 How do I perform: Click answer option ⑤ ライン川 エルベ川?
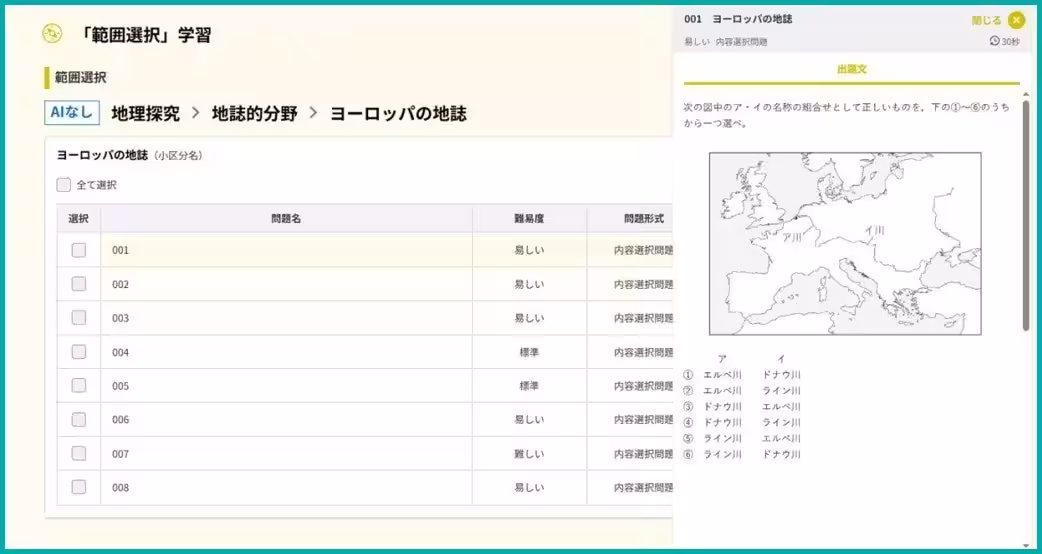click(x=742, y=438)
